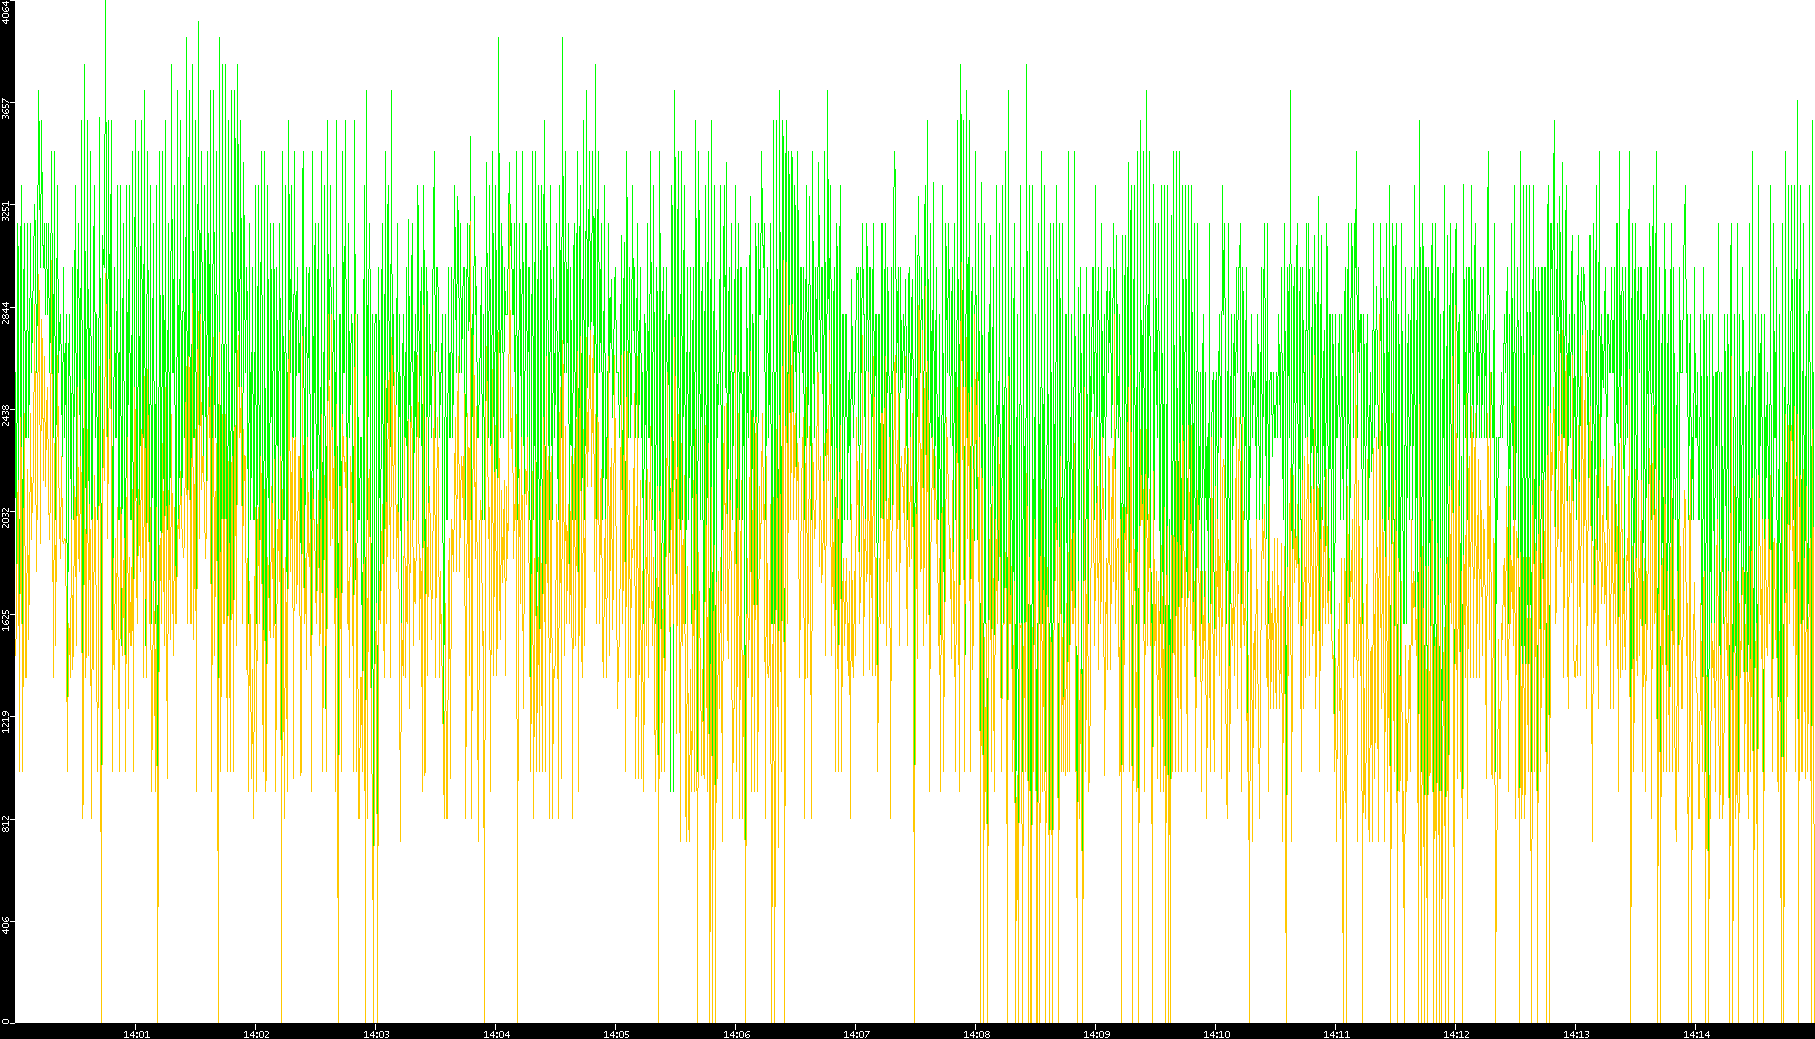Viewport: 1815px width, 1039px height.
Task: Select the 14:06 time label
Action: tap(737, 1034)
